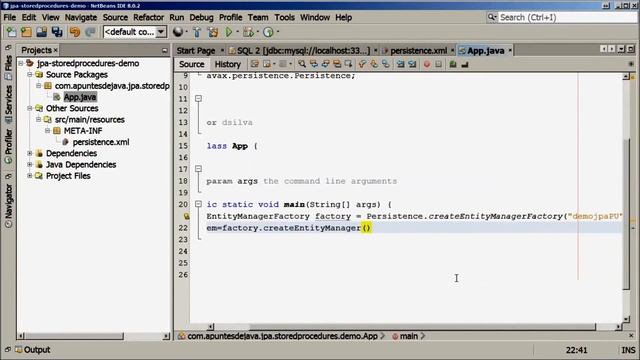The width and height of the screenshot is (640, 360).
Task: Open the Profiler side panel
Action: coord(9,147)
